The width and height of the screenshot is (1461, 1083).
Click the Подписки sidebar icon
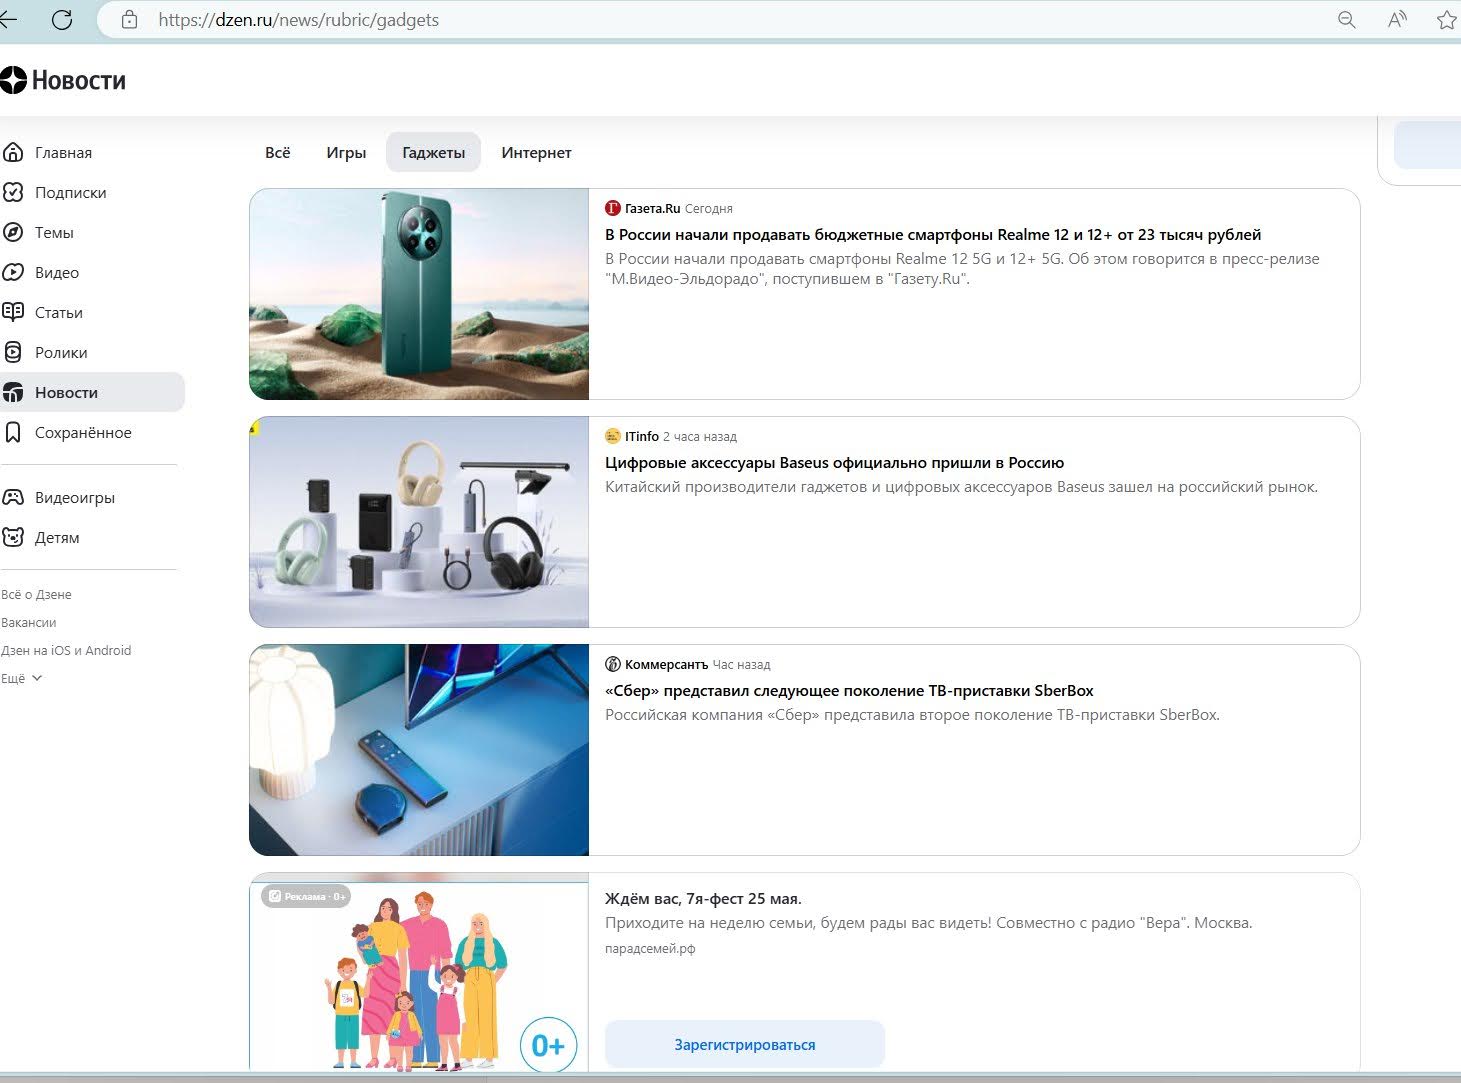tap(13, 192)
